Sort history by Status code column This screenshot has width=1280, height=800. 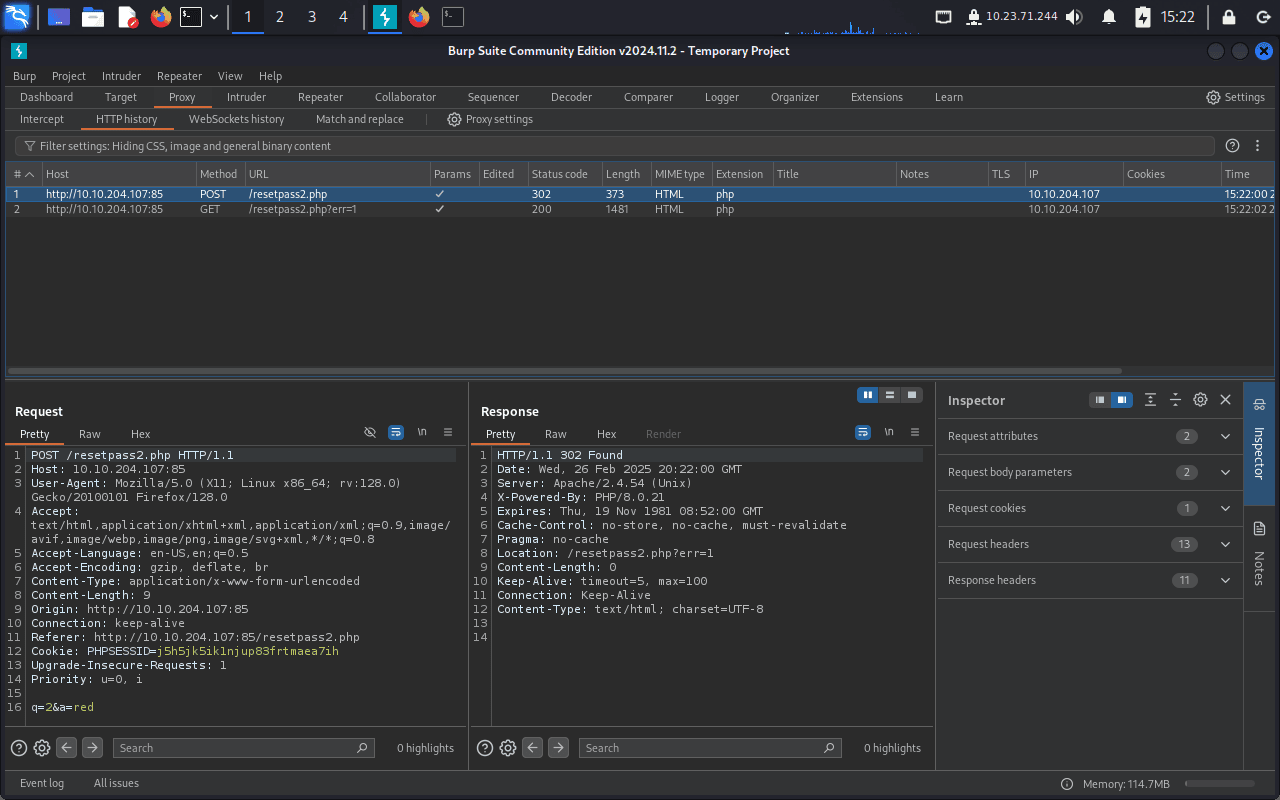point(565,174)
